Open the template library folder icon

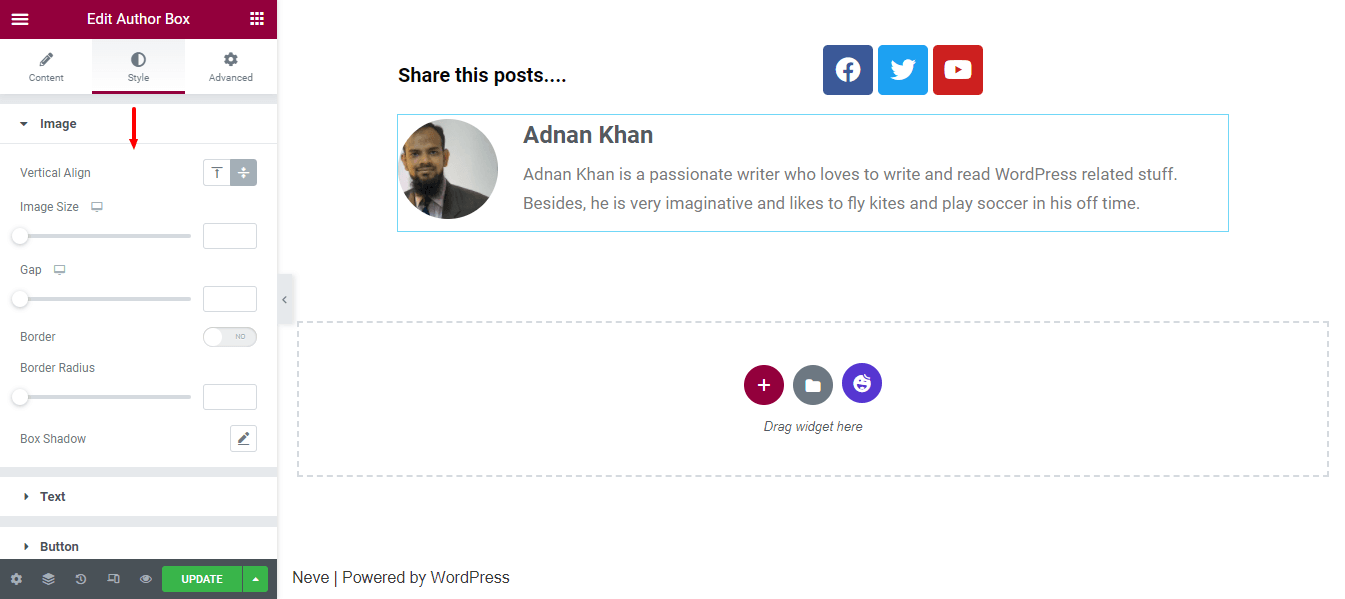pos(813,385)
